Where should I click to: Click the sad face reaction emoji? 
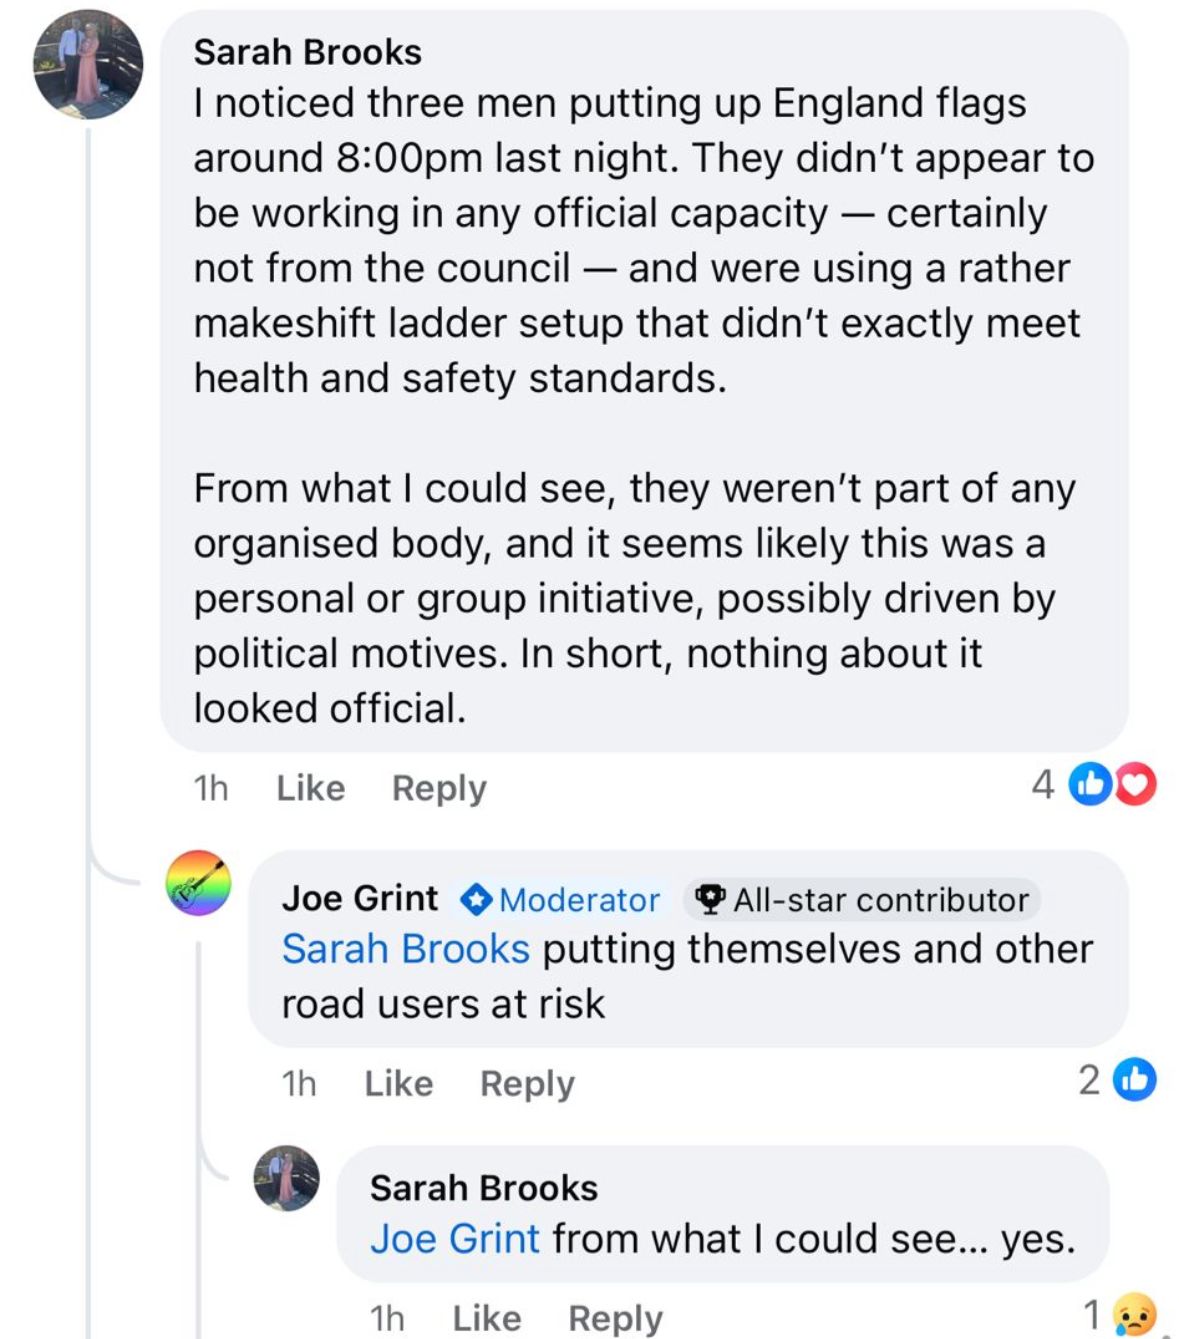1134,1314
